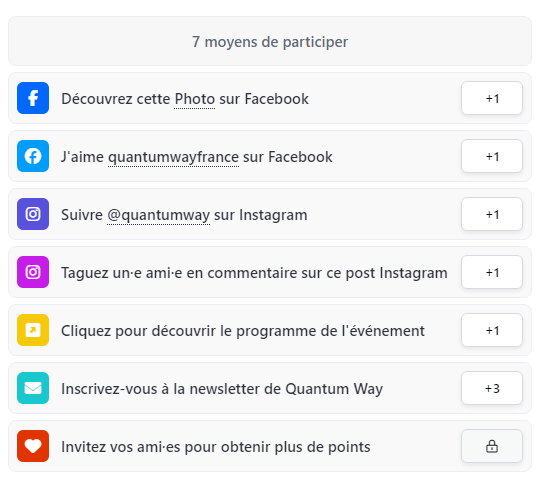
Task: Click +1 button for liking quantumwayfrance
Action: click(x=492, y=156)
